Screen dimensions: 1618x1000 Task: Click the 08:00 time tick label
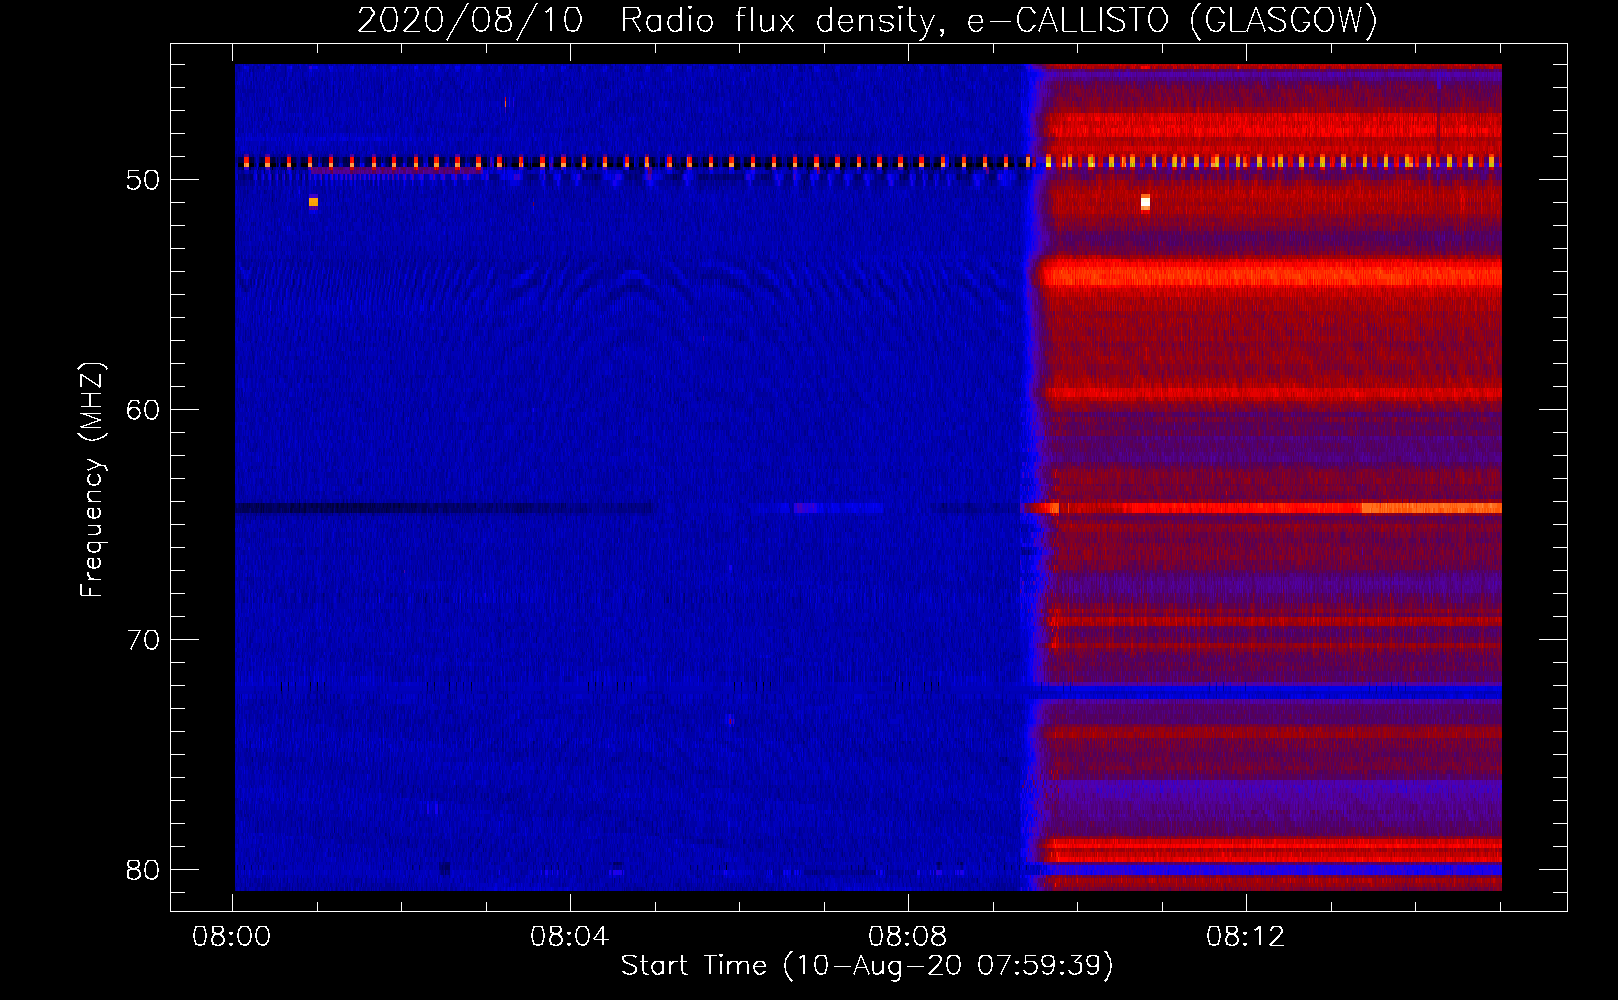pyautogui.click(x=232, y=937)
